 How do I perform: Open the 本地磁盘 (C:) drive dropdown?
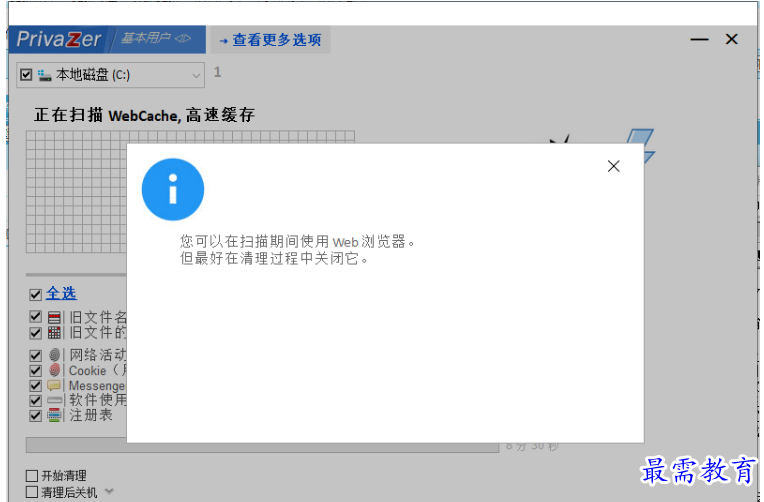(x=196, y=76)
